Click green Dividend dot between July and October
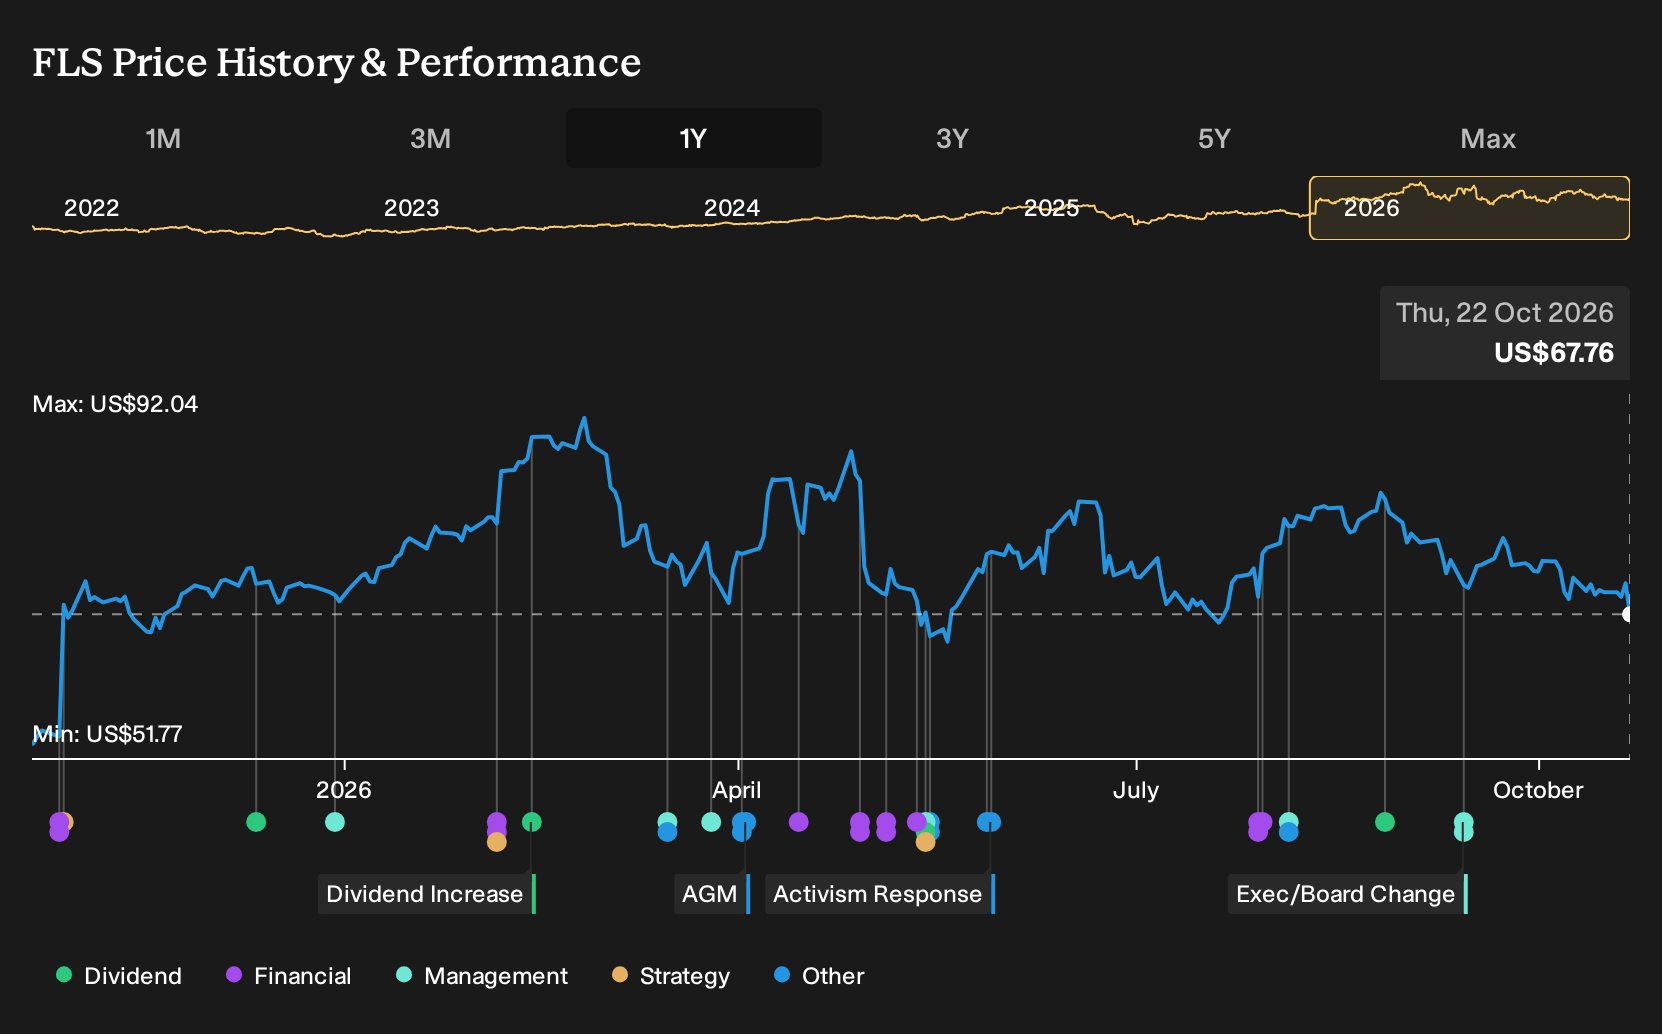The height and width of the screenshot is (1034, 1662). click(1385, 822)
